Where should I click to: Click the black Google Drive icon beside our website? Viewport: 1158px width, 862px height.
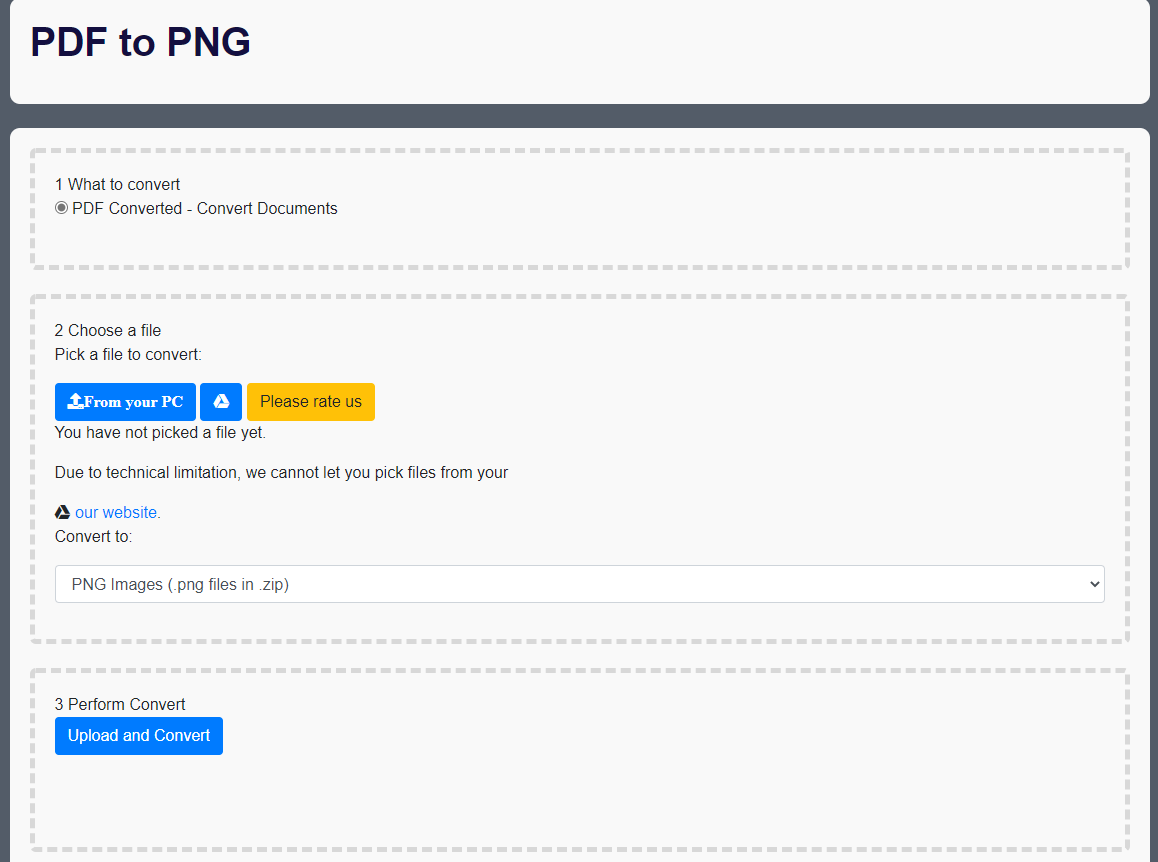click(x=62, y=512)
